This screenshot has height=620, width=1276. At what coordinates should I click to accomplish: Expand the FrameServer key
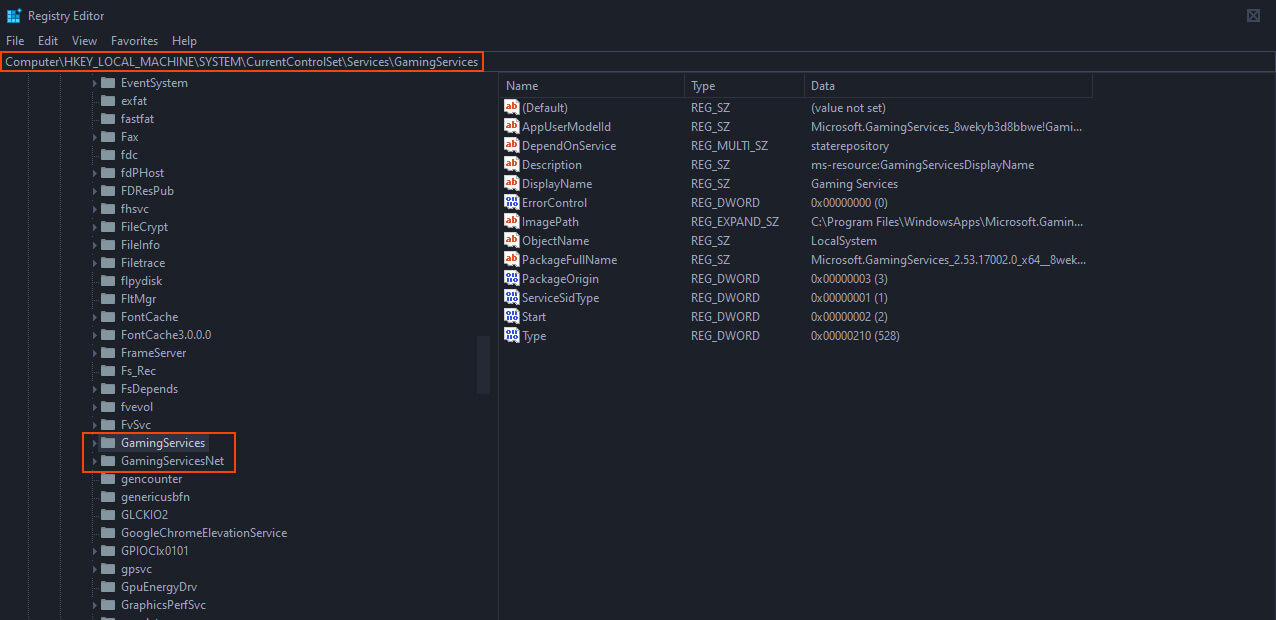pyautogui.click(x=95, y=353)
